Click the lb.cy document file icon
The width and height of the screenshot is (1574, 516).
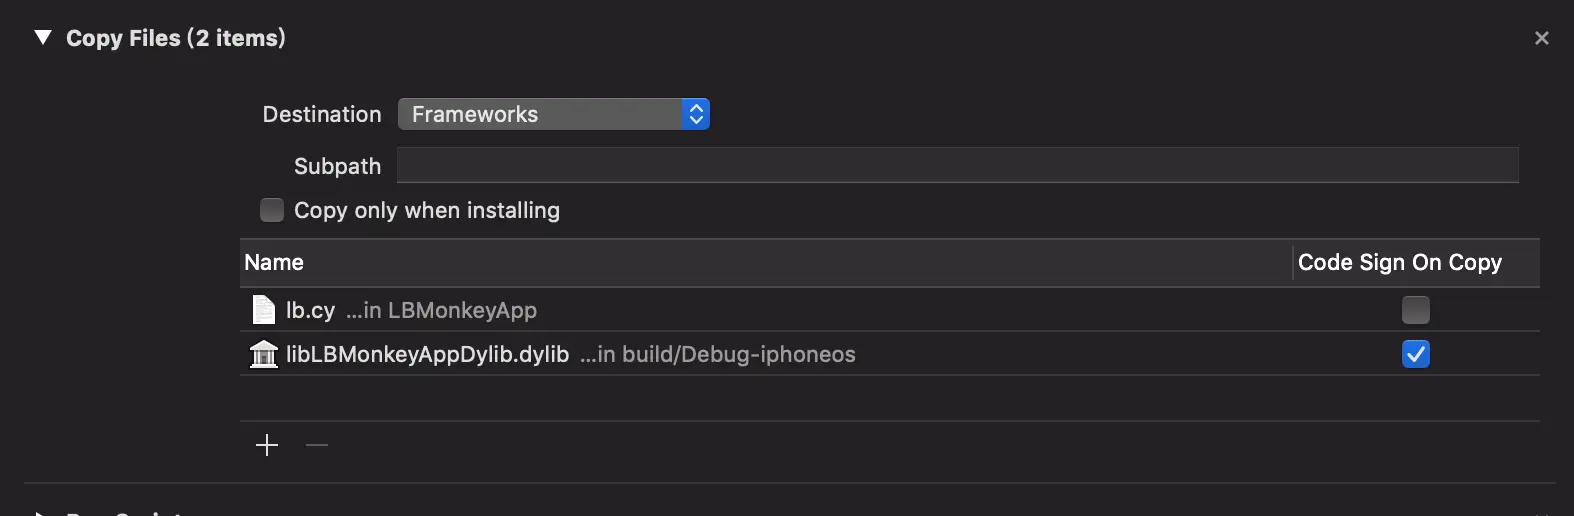click(264, 310)
